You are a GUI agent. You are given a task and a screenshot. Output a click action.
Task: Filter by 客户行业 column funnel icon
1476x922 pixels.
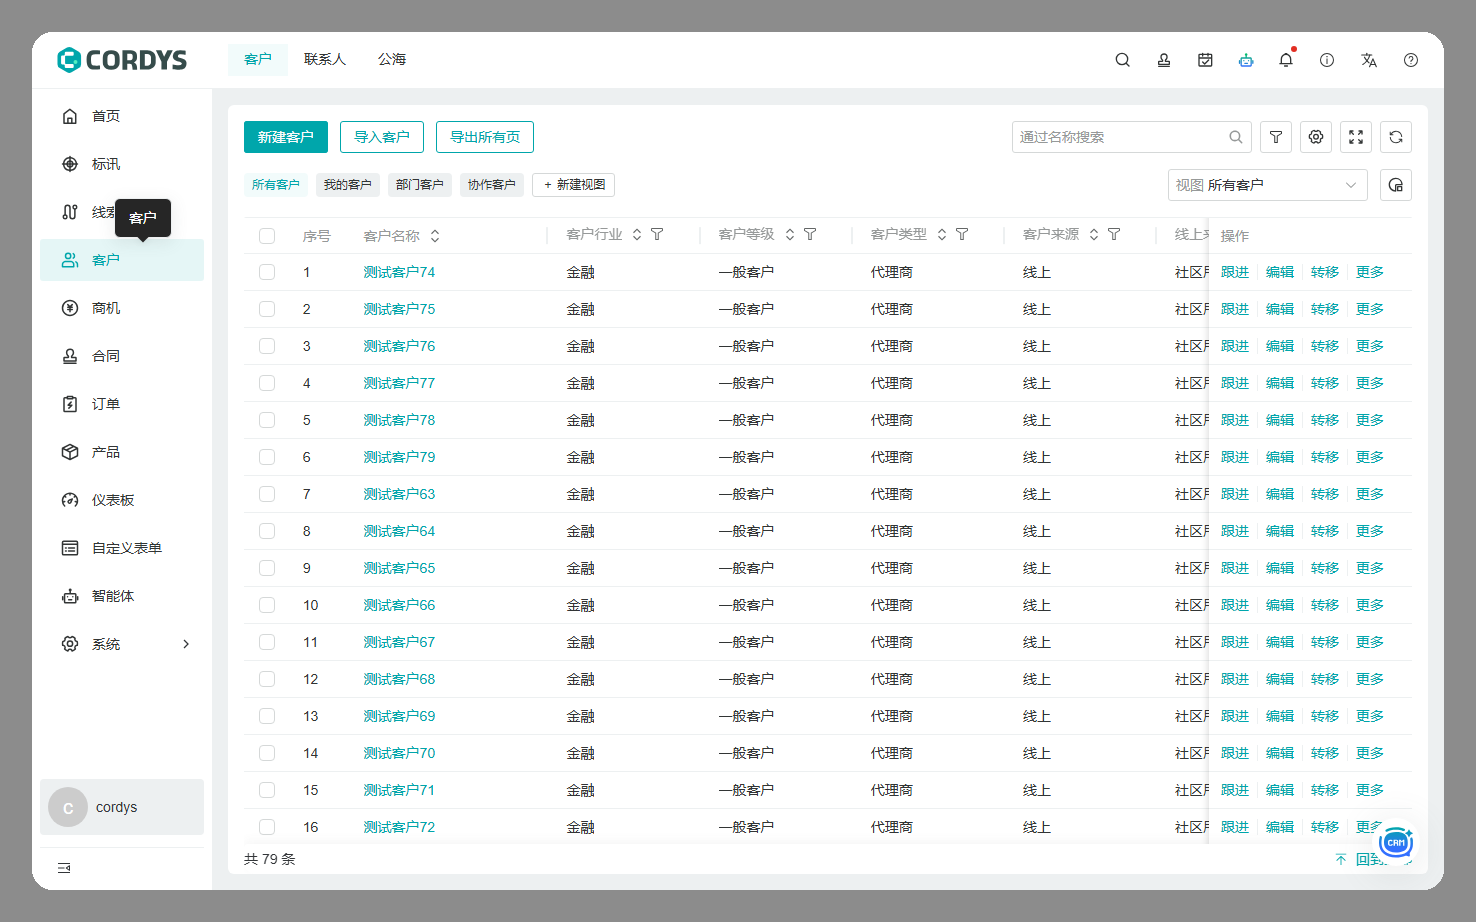coord(657,234)
